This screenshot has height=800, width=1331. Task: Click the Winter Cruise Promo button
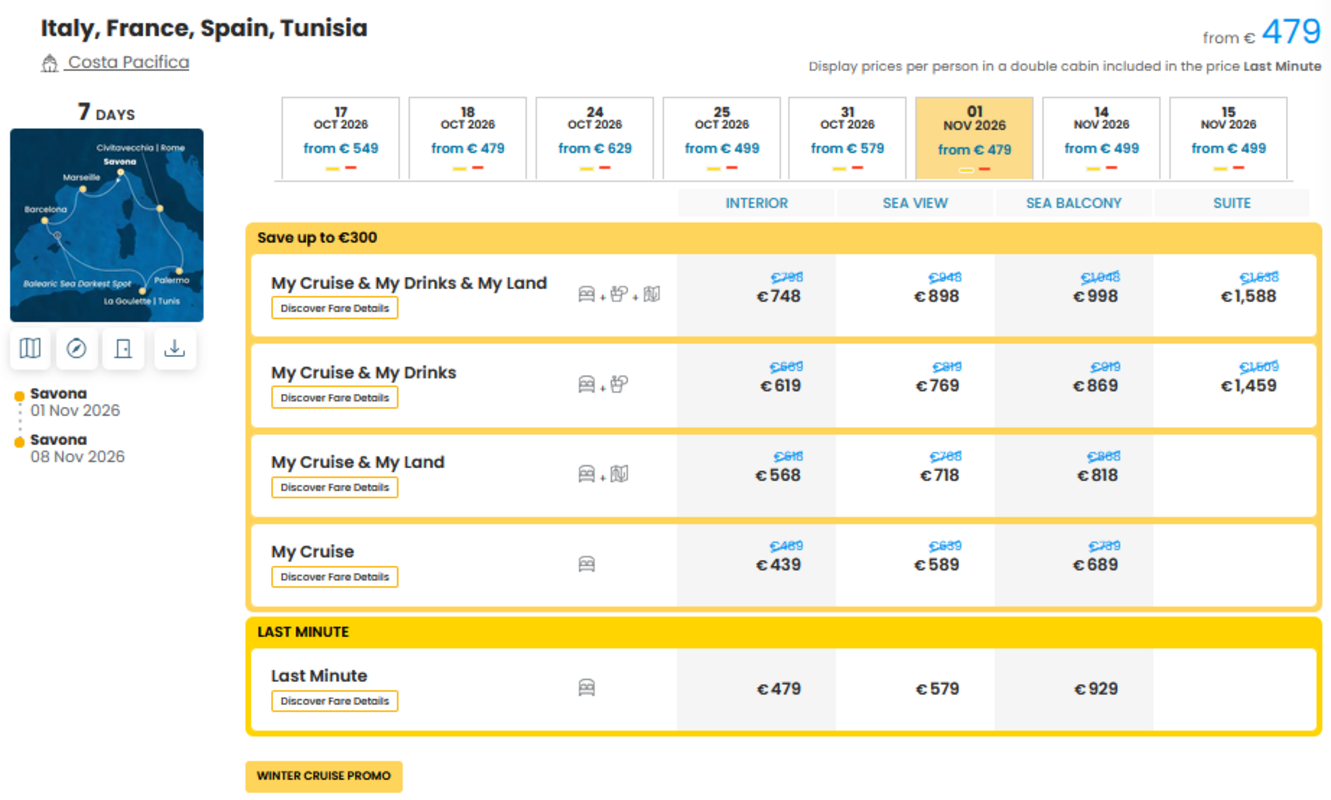324,776
